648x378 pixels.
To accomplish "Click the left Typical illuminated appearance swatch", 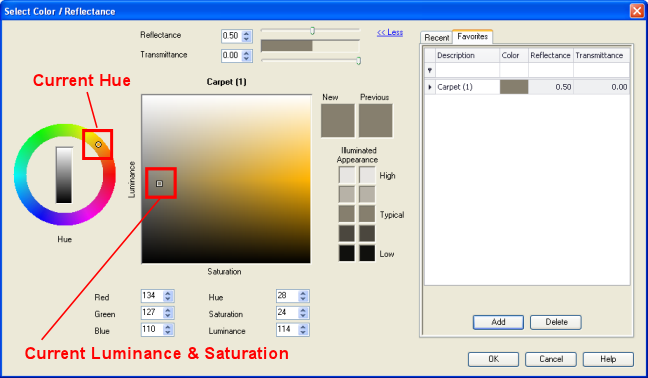I will [347, 214].
